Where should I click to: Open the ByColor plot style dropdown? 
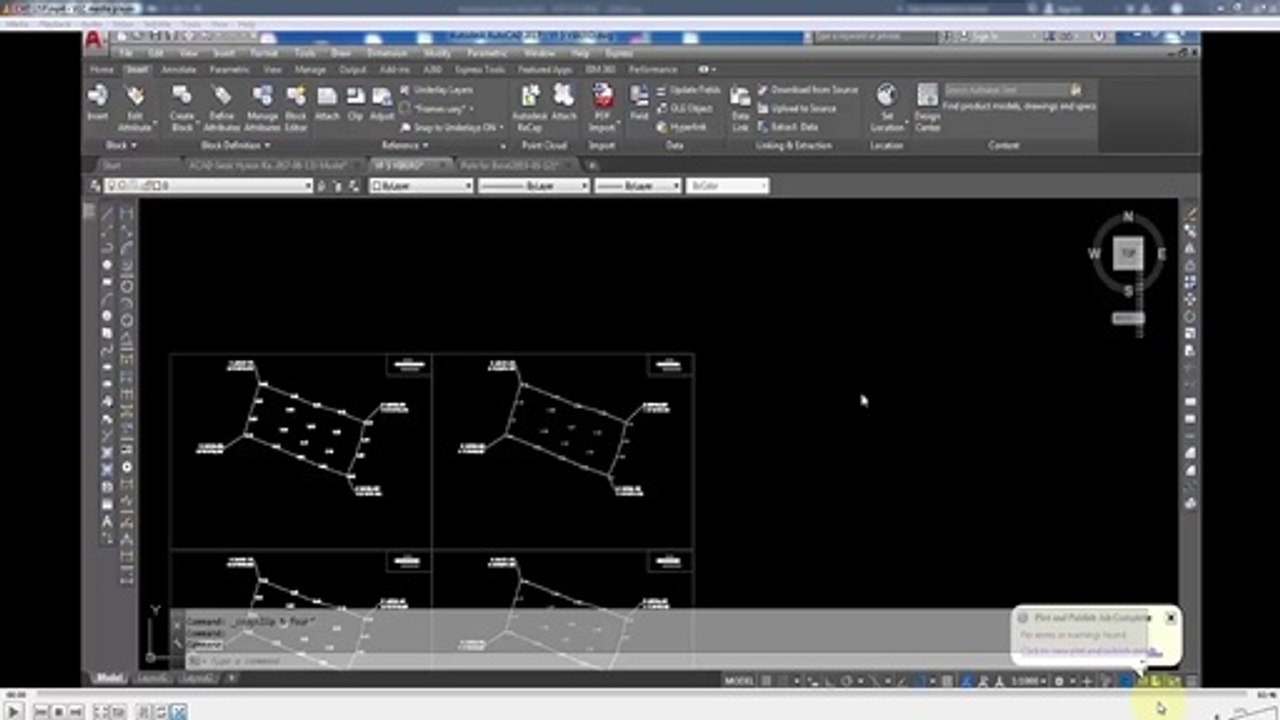[x=728, y=186]
